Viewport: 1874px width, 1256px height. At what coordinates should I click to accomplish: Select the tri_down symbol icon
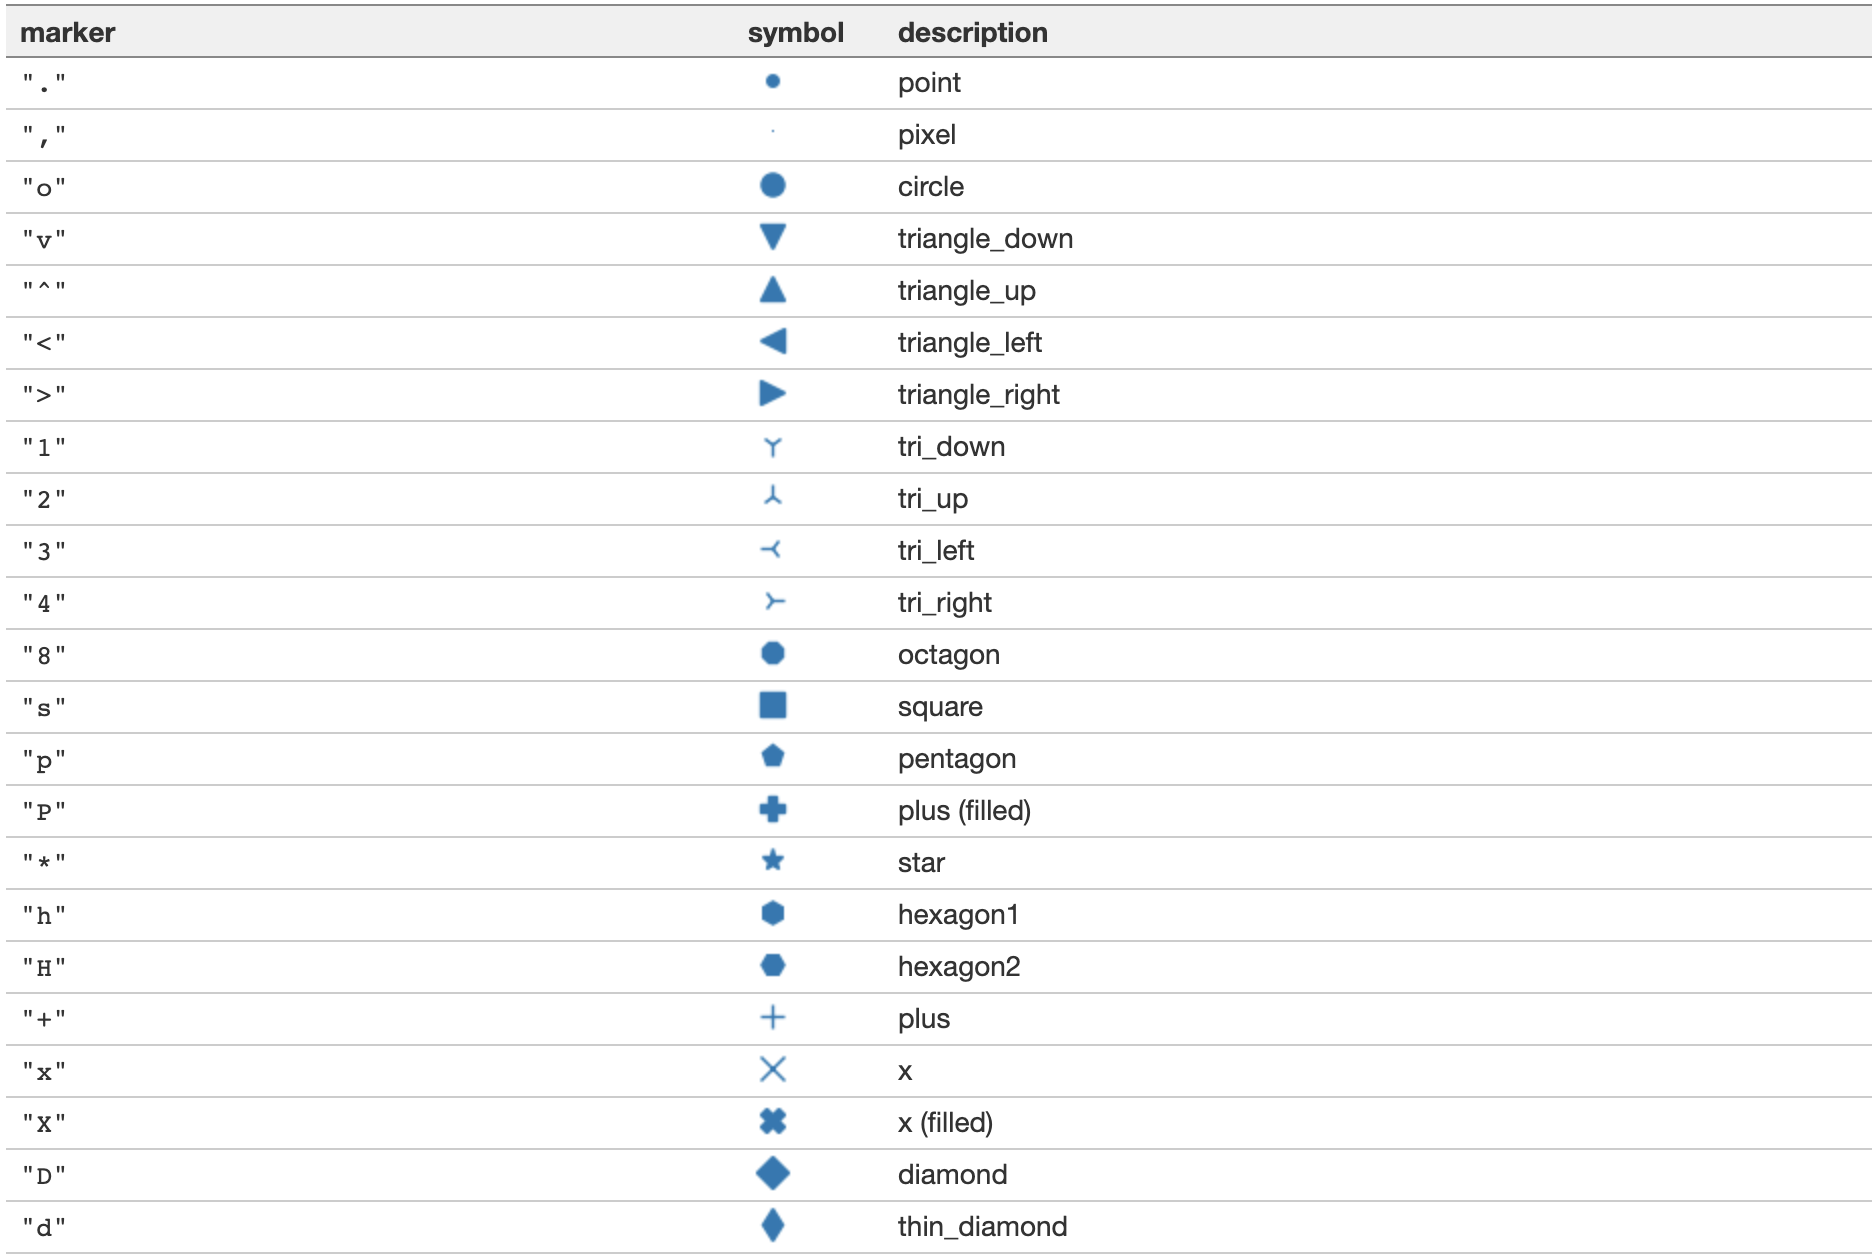coord(771,446)
